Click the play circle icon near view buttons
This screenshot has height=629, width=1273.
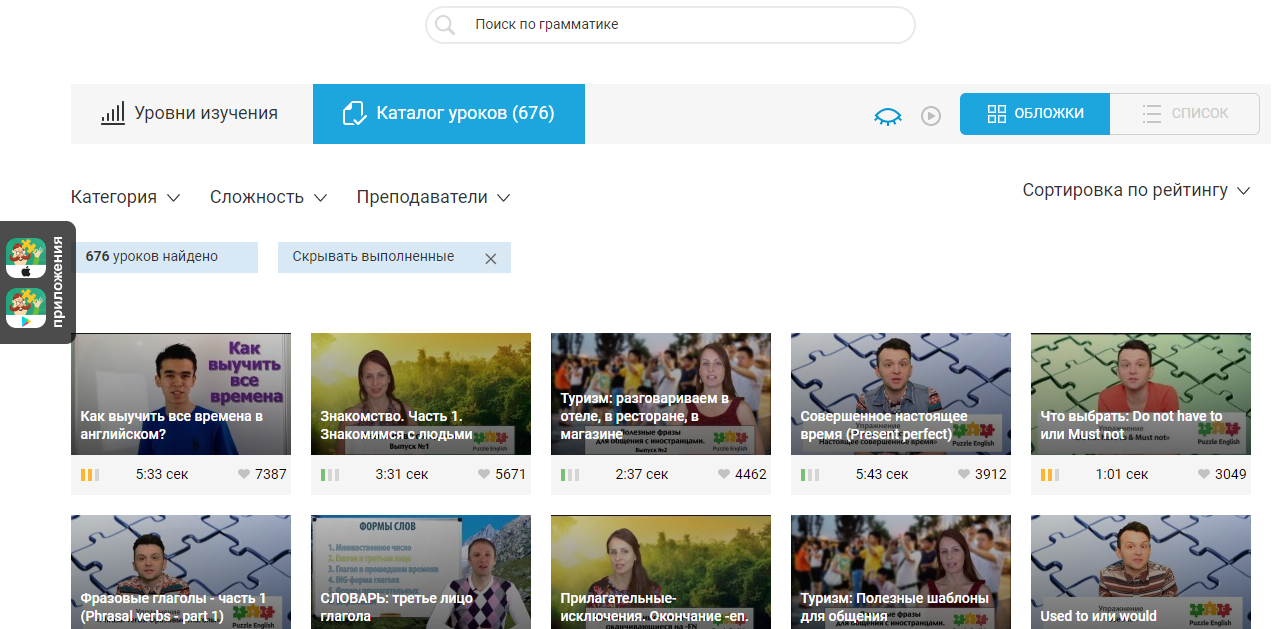(x=931, y=116)
